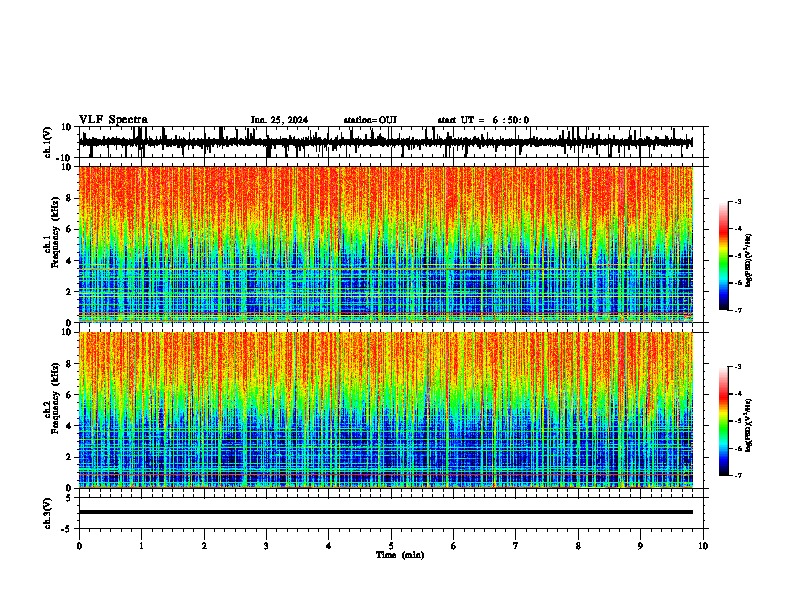Click the ch.2 spectrogram panel
The image size is (792, 612).
386,410
